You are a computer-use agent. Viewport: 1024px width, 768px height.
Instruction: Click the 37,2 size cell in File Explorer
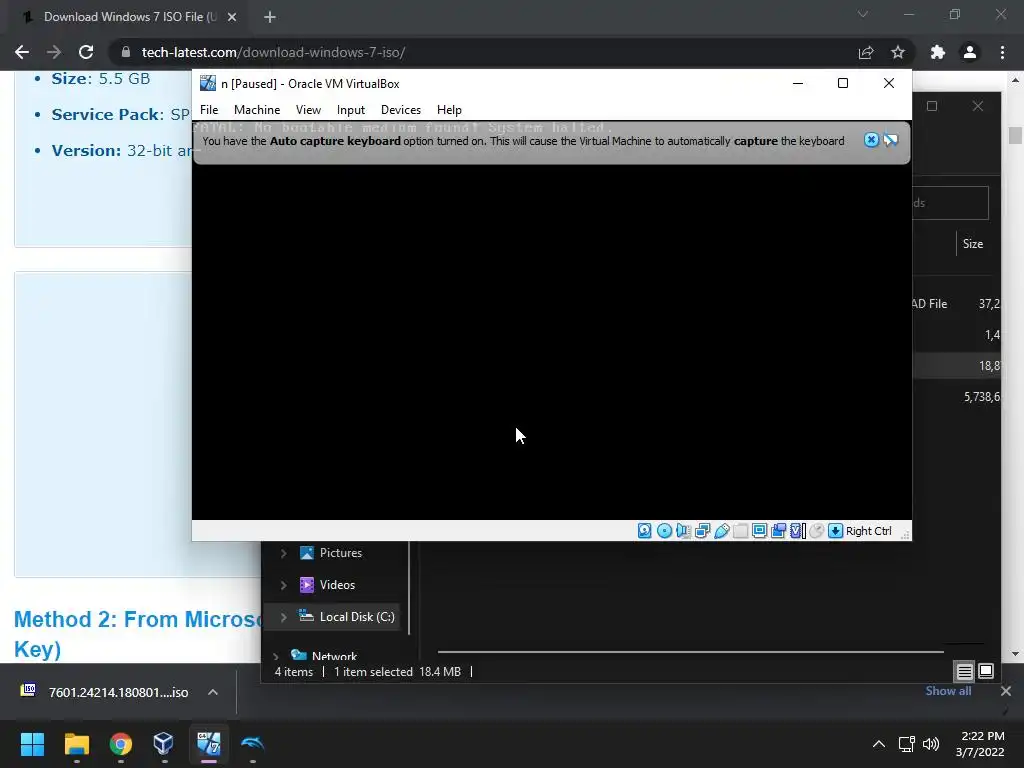989,304
